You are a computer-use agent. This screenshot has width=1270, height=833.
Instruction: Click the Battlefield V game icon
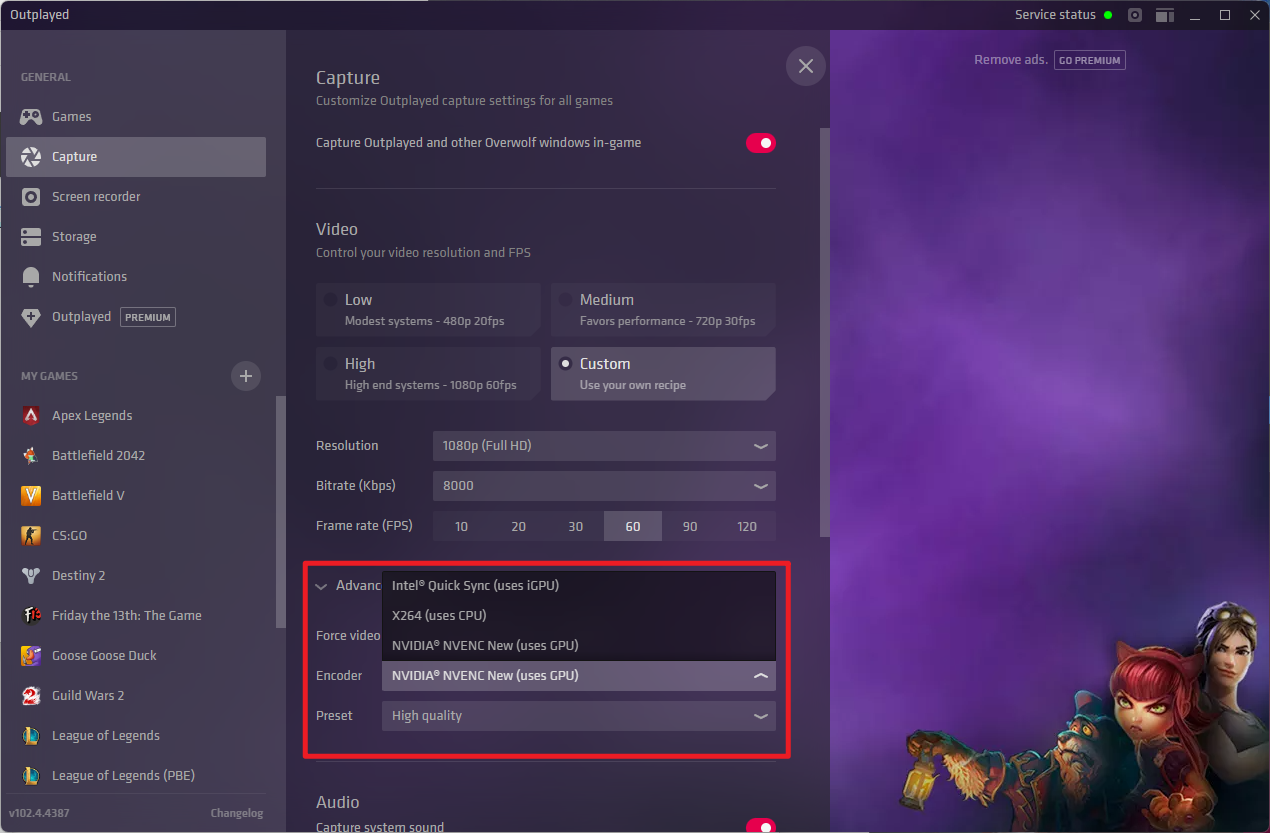click(31, 496)
